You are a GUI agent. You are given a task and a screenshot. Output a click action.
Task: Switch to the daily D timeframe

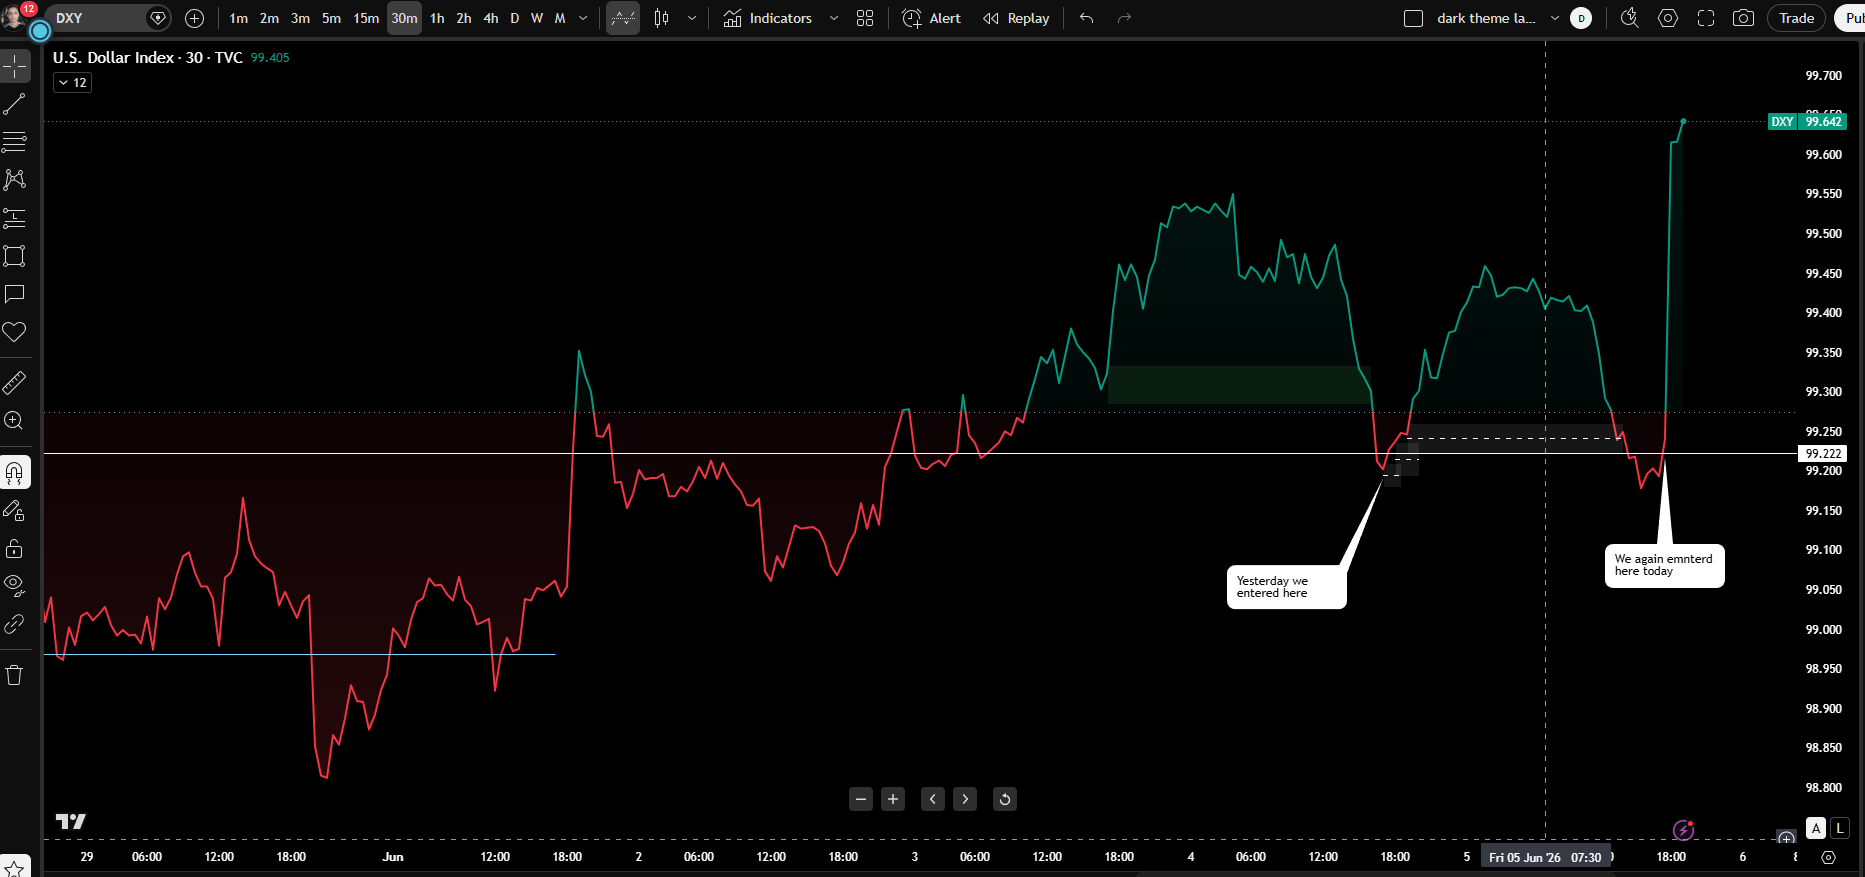tap(515, 18)
